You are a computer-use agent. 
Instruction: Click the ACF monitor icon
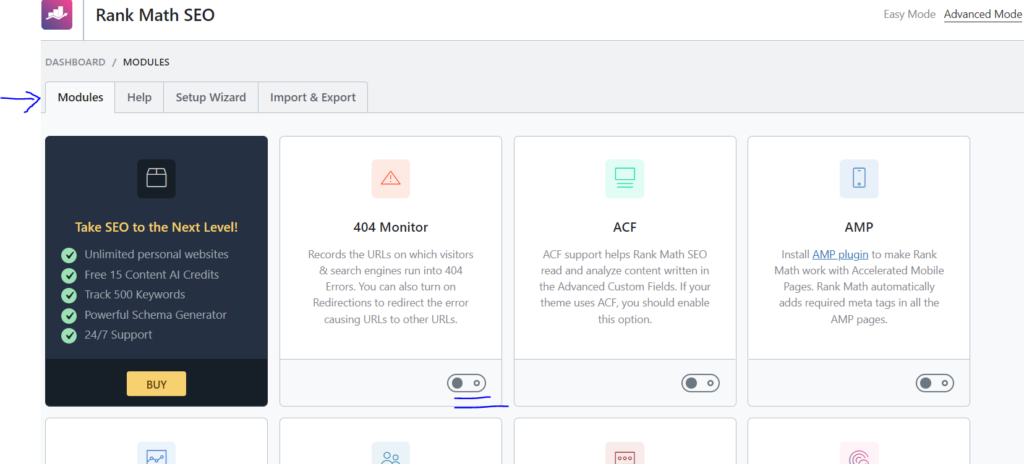625,178
